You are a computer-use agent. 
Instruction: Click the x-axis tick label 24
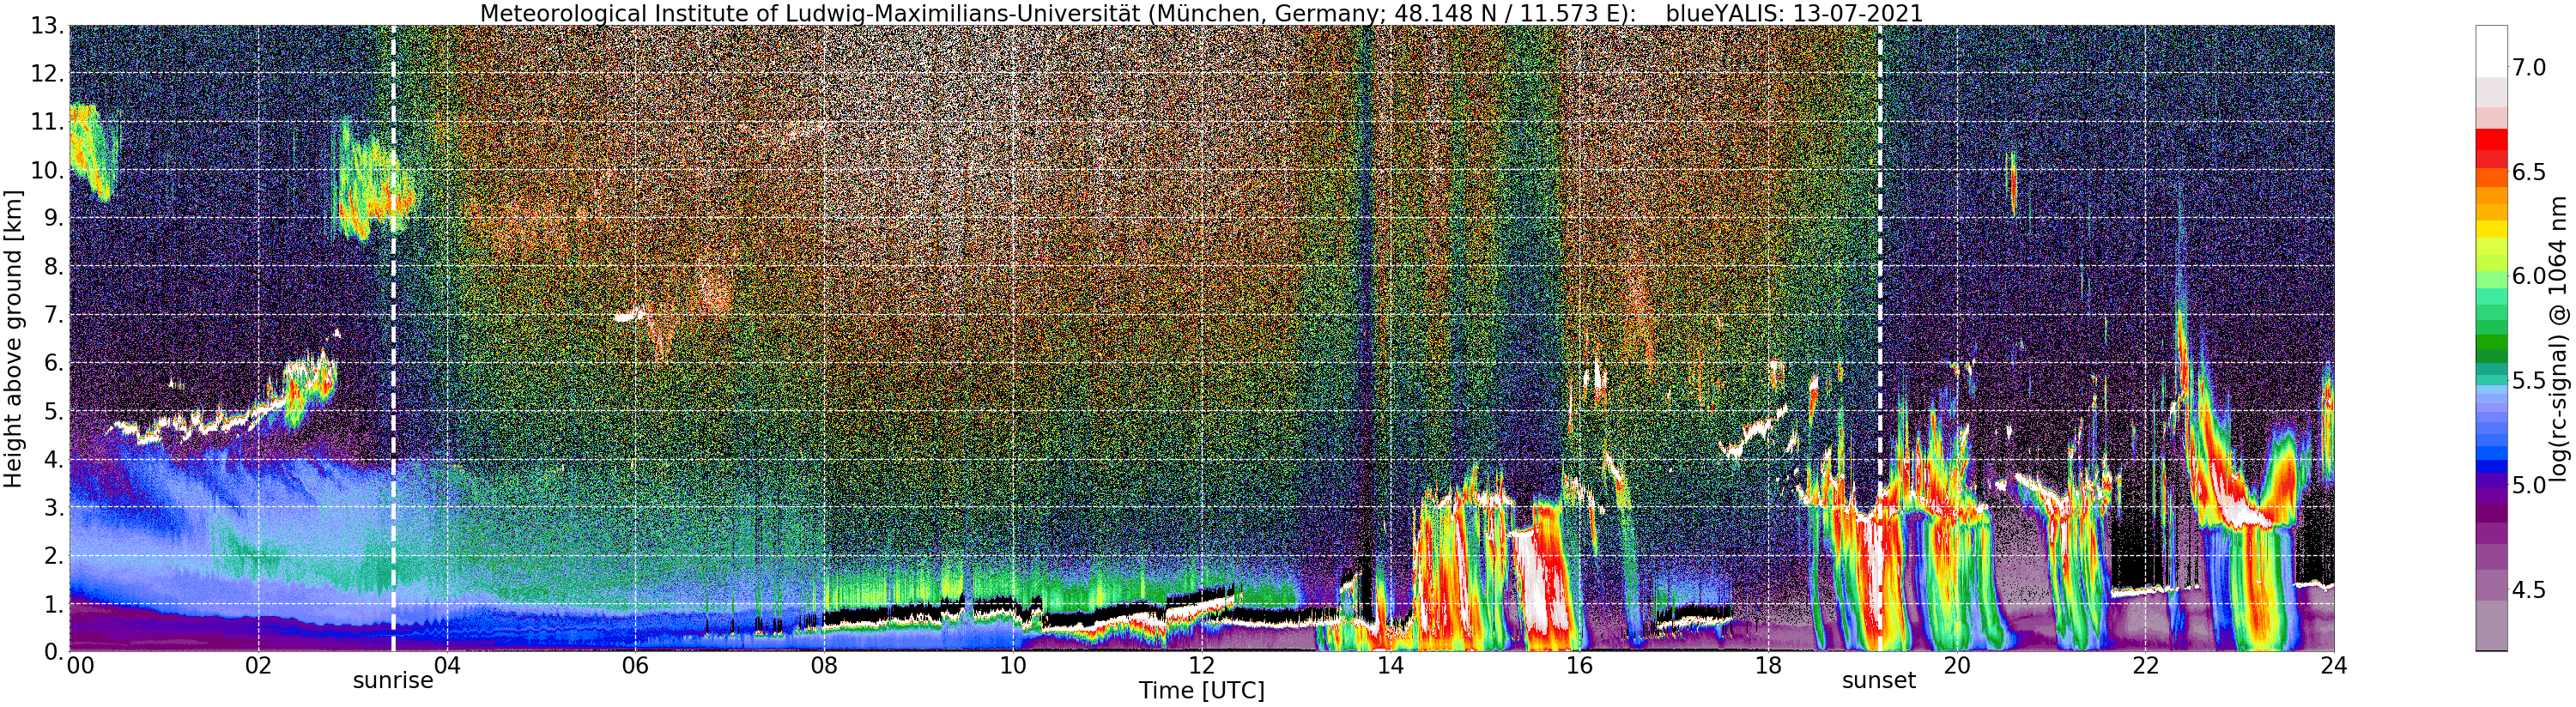pyautogui.click(x=2333, y=666)
